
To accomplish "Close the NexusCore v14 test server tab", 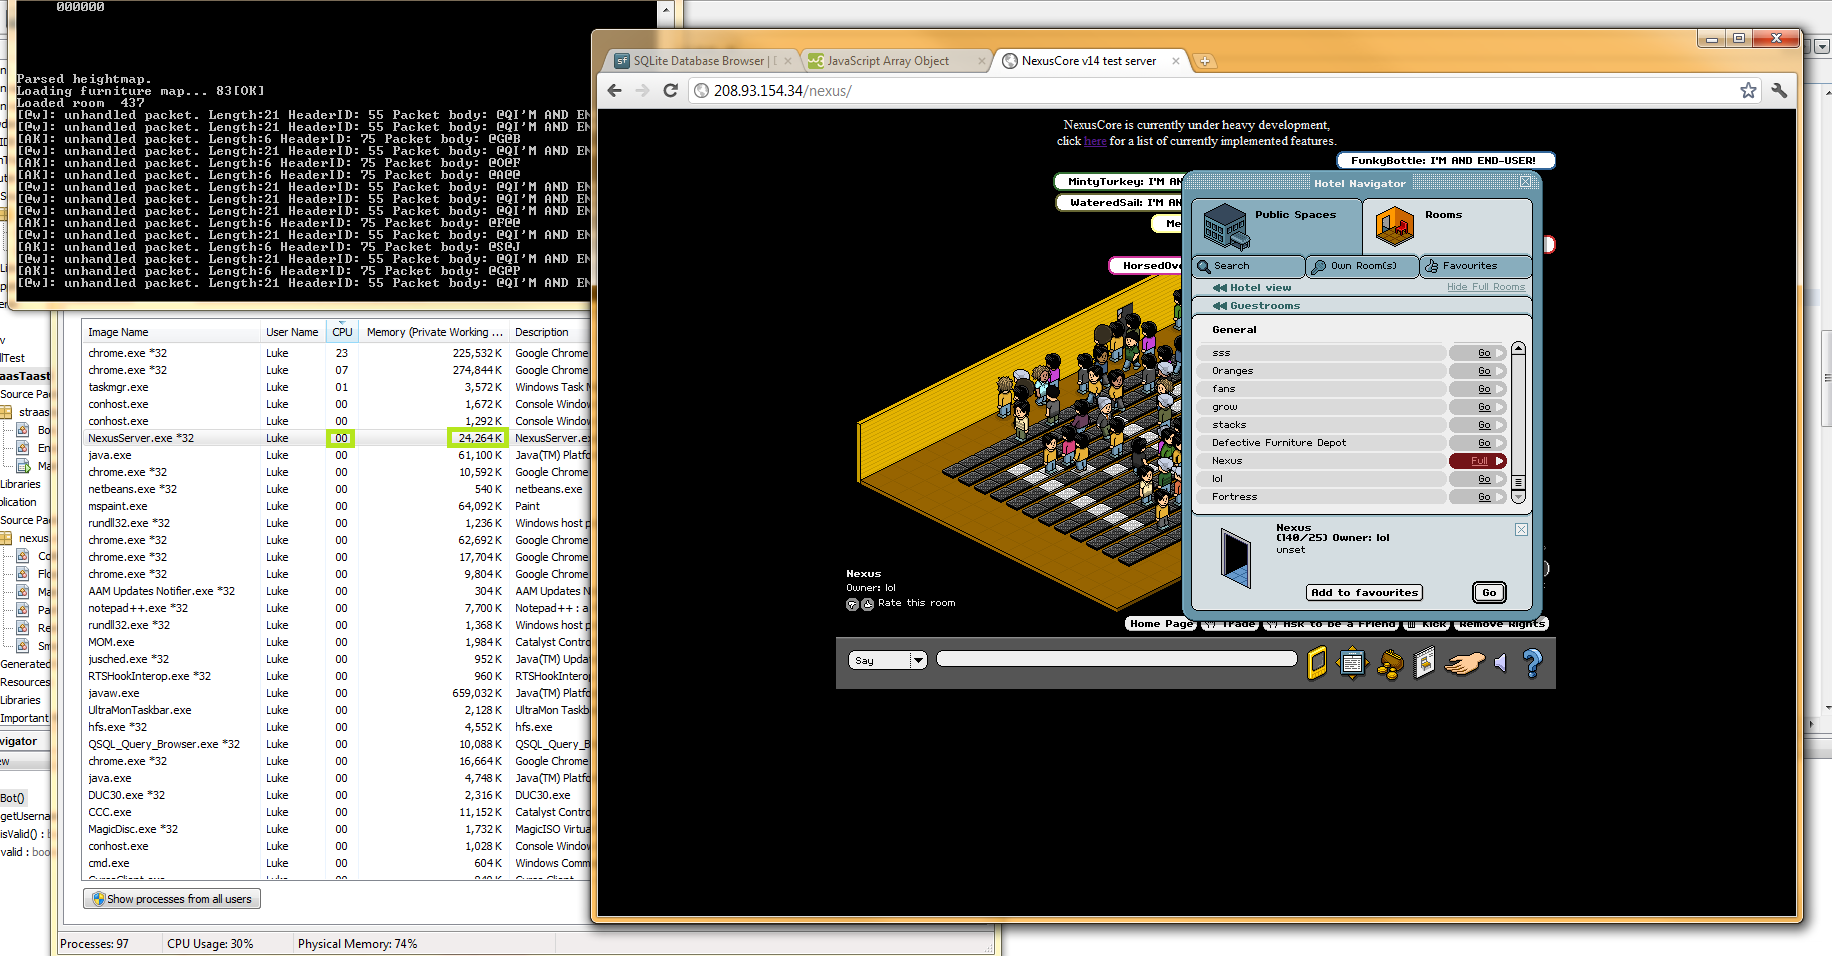I will click(1176, 61).
